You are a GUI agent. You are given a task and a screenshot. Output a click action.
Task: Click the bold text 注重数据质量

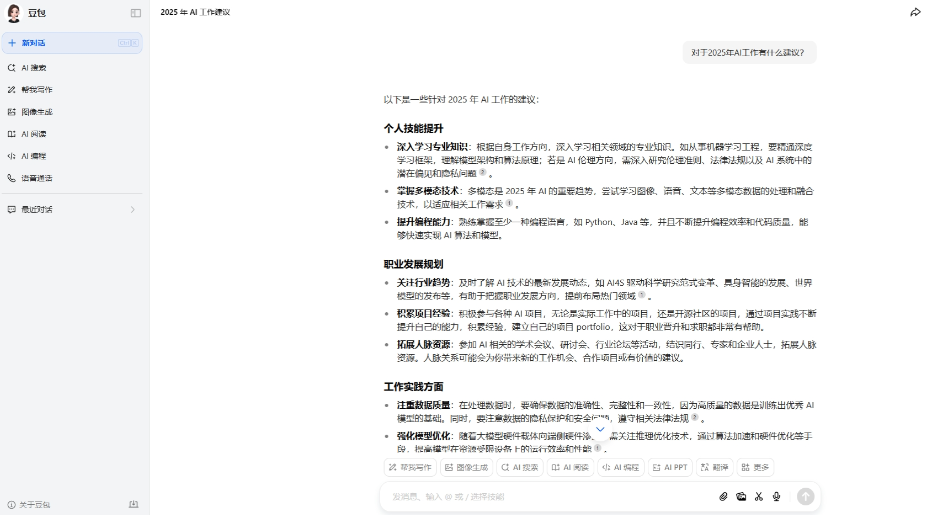423,405
